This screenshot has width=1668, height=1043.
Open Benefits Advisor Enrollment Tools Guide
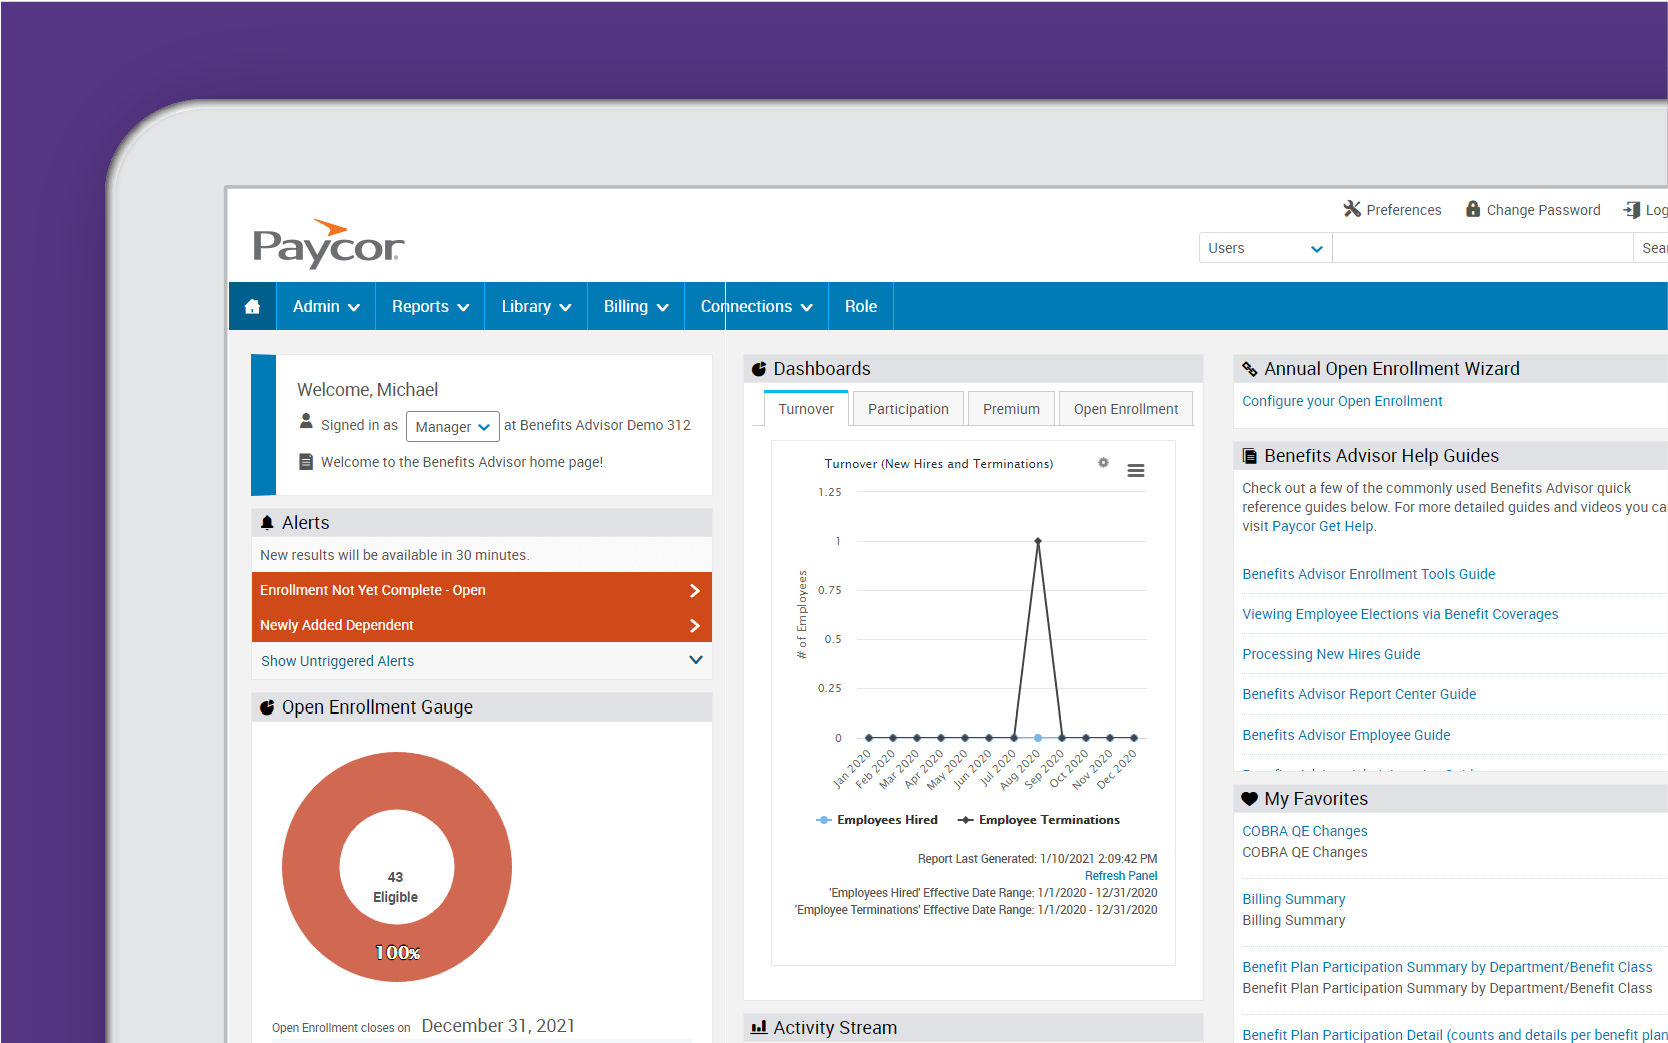1369,574
